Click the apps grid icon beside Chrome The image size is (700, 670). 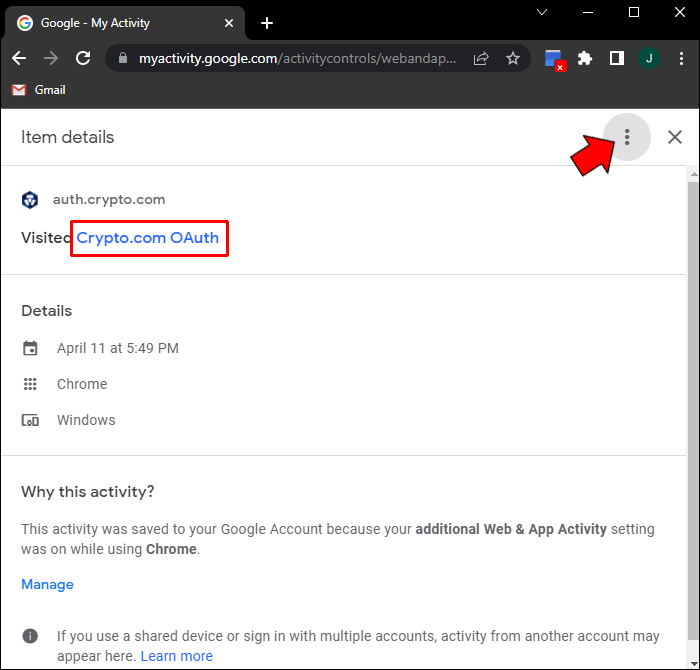pos(30,384)
